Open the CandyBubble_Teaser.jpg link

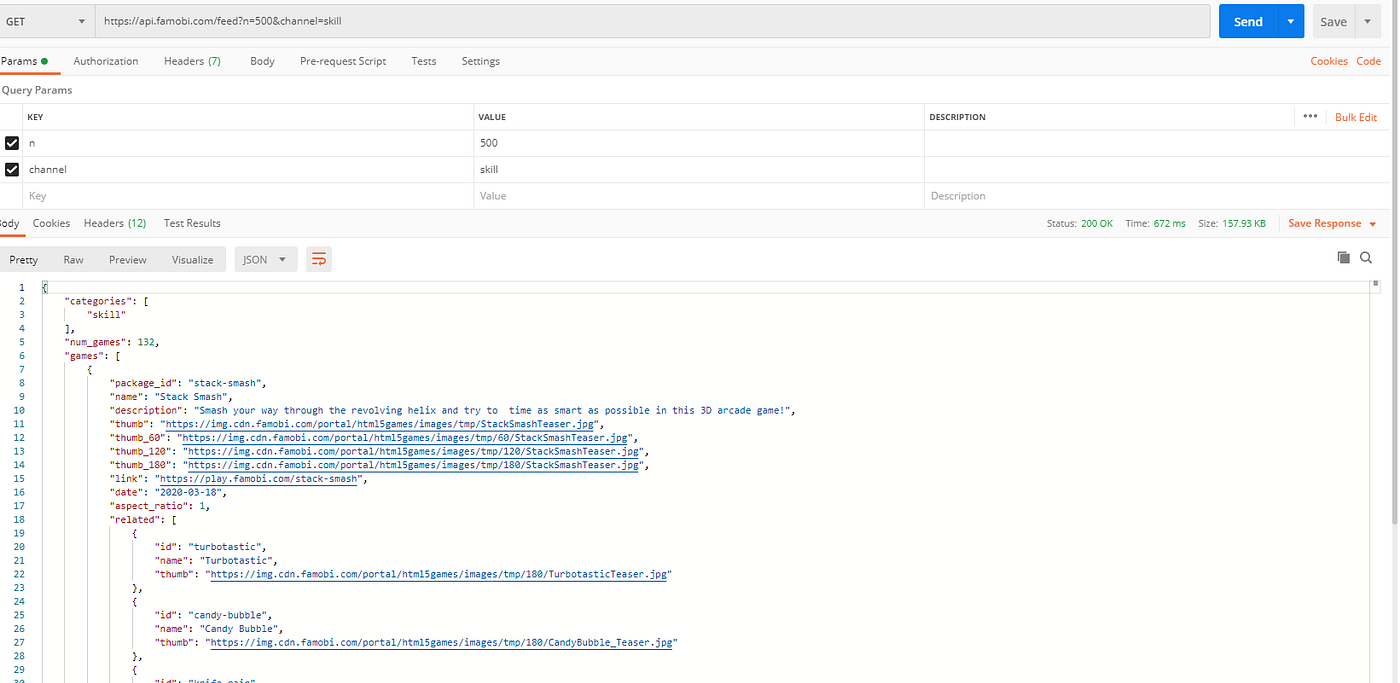(x=440, y=642)
